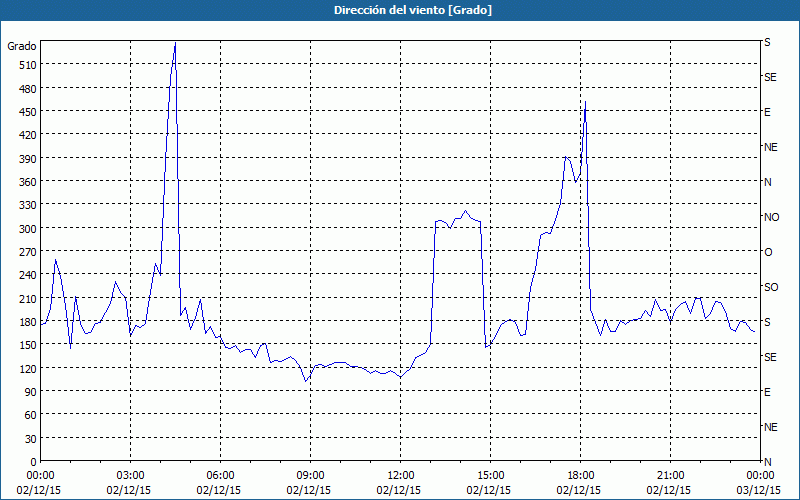Click the 420 degree axis label
This screenshot has width=800, height=500.
(28, 135)
